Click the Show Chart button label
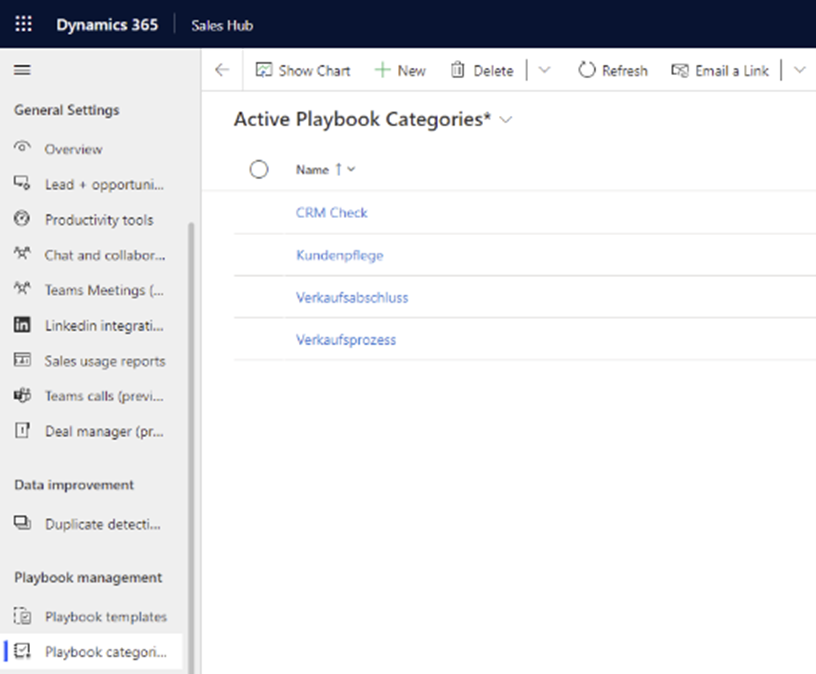Screen dimensions: 816x674 tap(314, 70)
